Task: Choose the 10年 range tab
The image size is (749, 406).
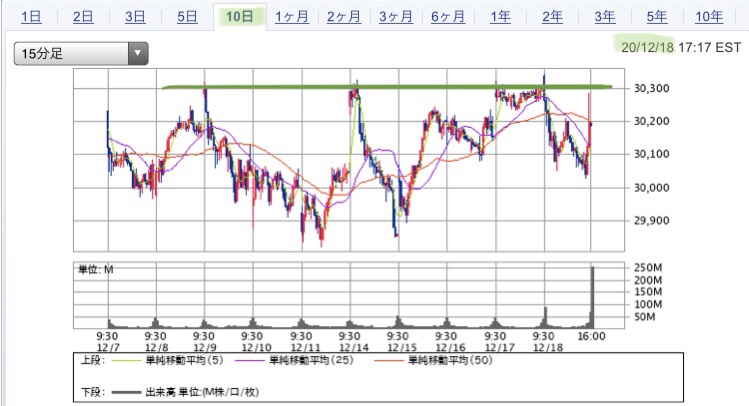Action: pyautogui.click(x=709, y=17)
